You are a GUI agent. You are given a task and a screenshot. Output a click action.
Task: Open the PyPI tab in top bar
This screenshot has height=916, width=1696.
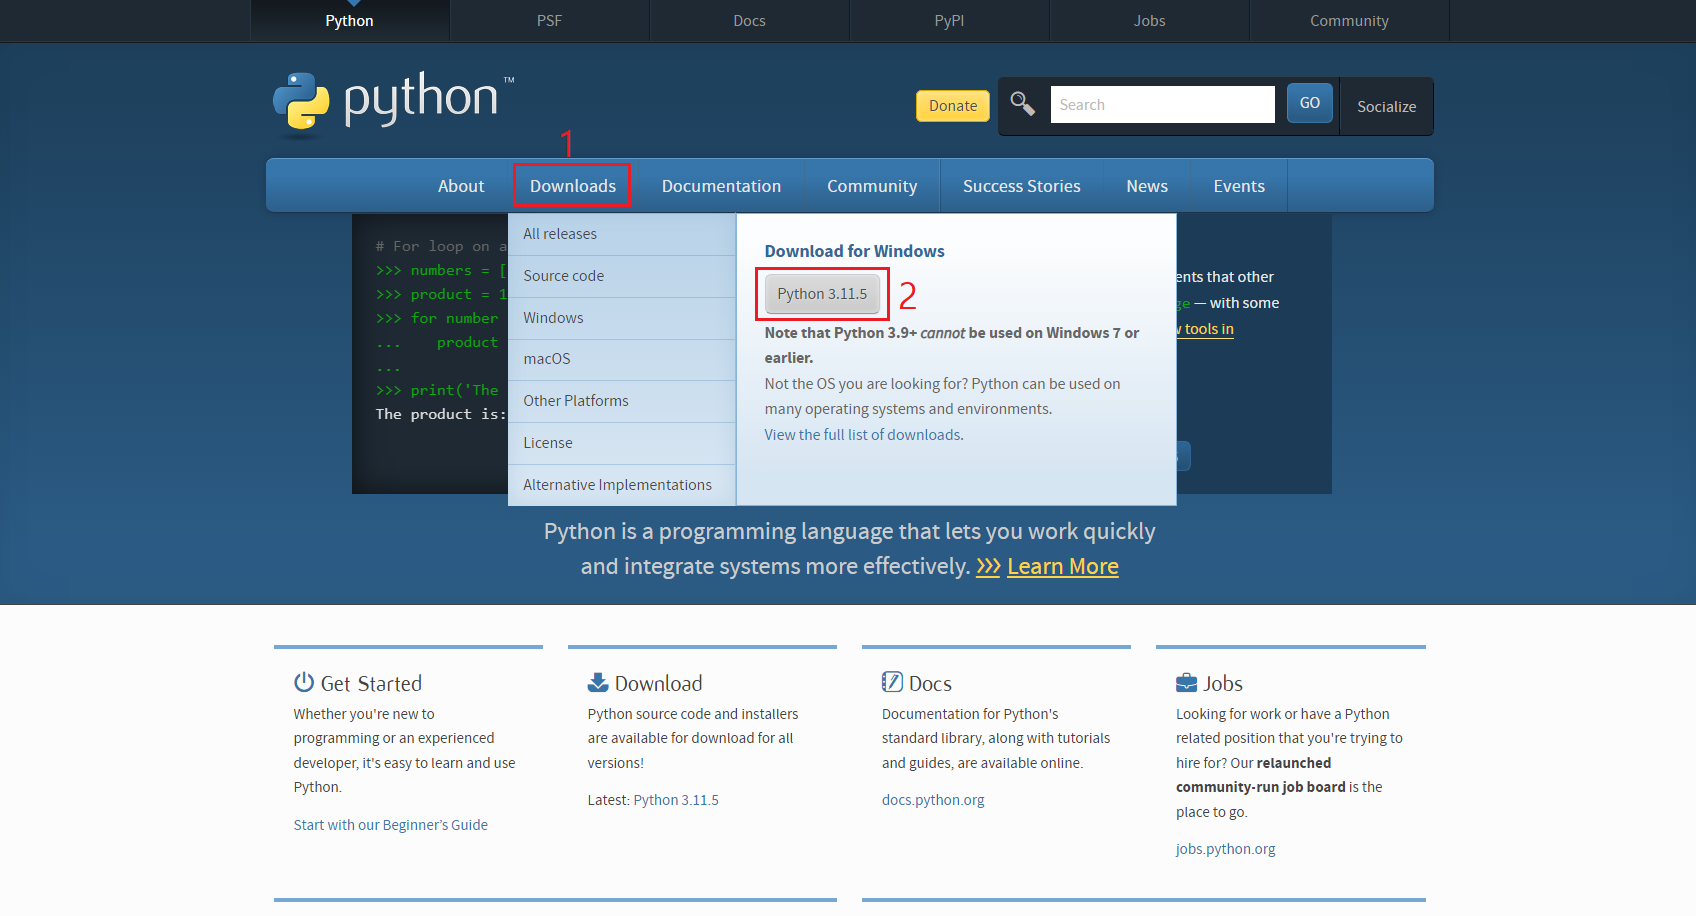(949, 21)
